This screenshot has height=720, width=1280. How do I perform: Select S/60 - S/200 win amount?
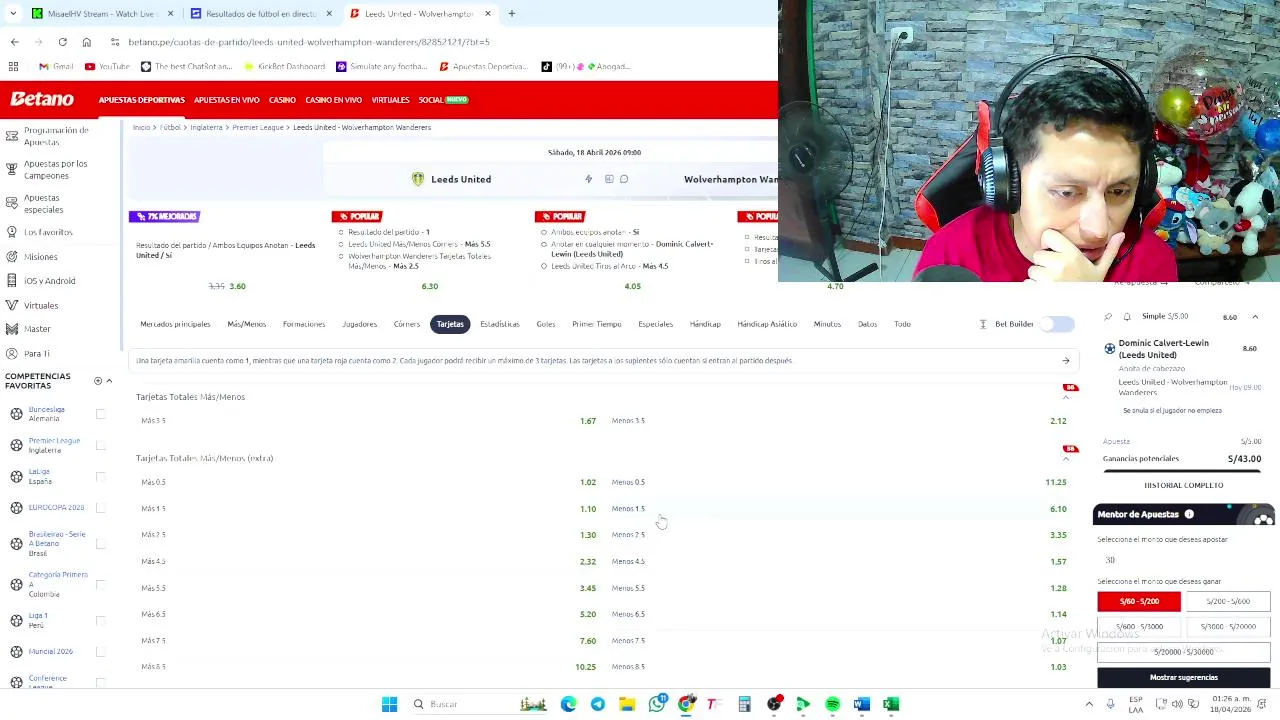[x=1139, y=601]
